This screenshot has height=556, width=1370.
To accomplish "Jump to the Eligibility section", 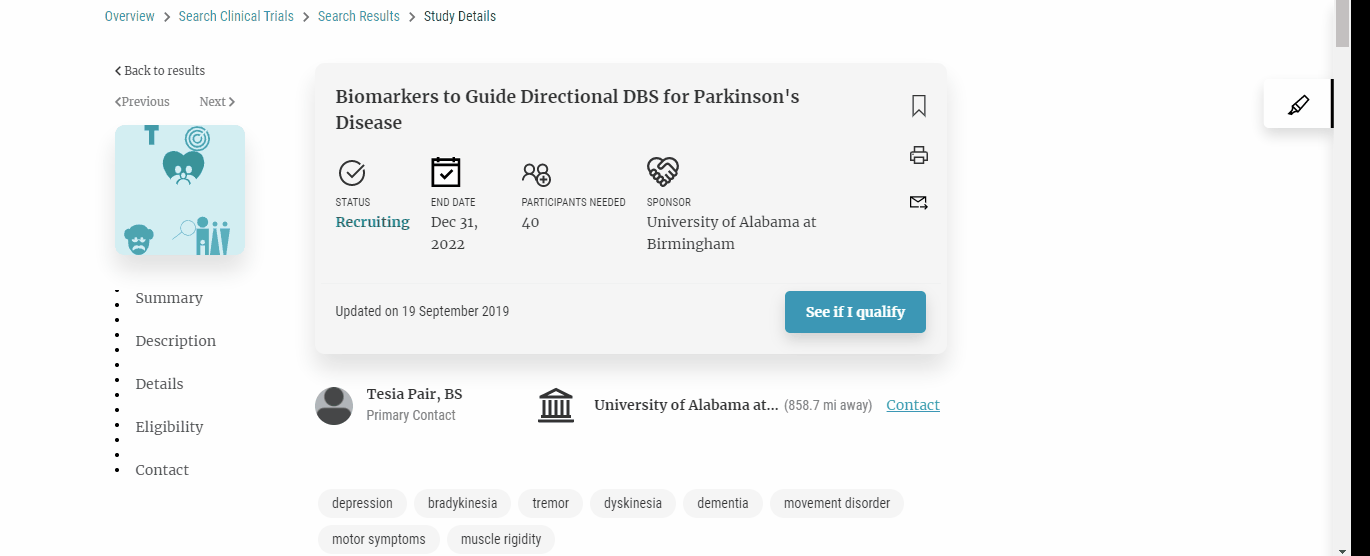I will (x=169, y=427).
